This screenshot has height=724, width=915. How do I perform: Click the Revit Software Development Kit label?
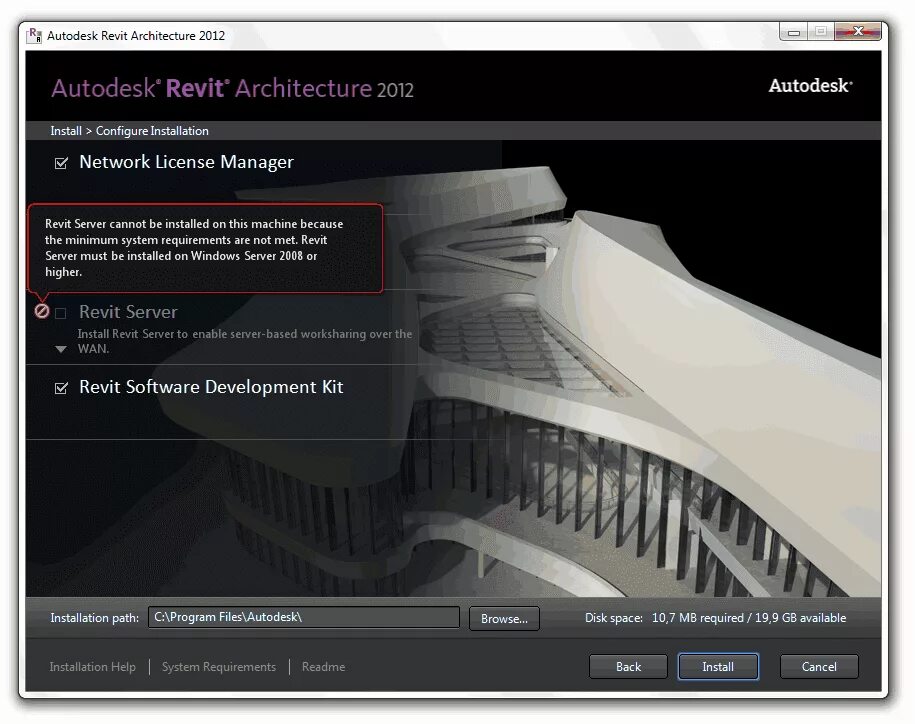(x=211, y=387)
